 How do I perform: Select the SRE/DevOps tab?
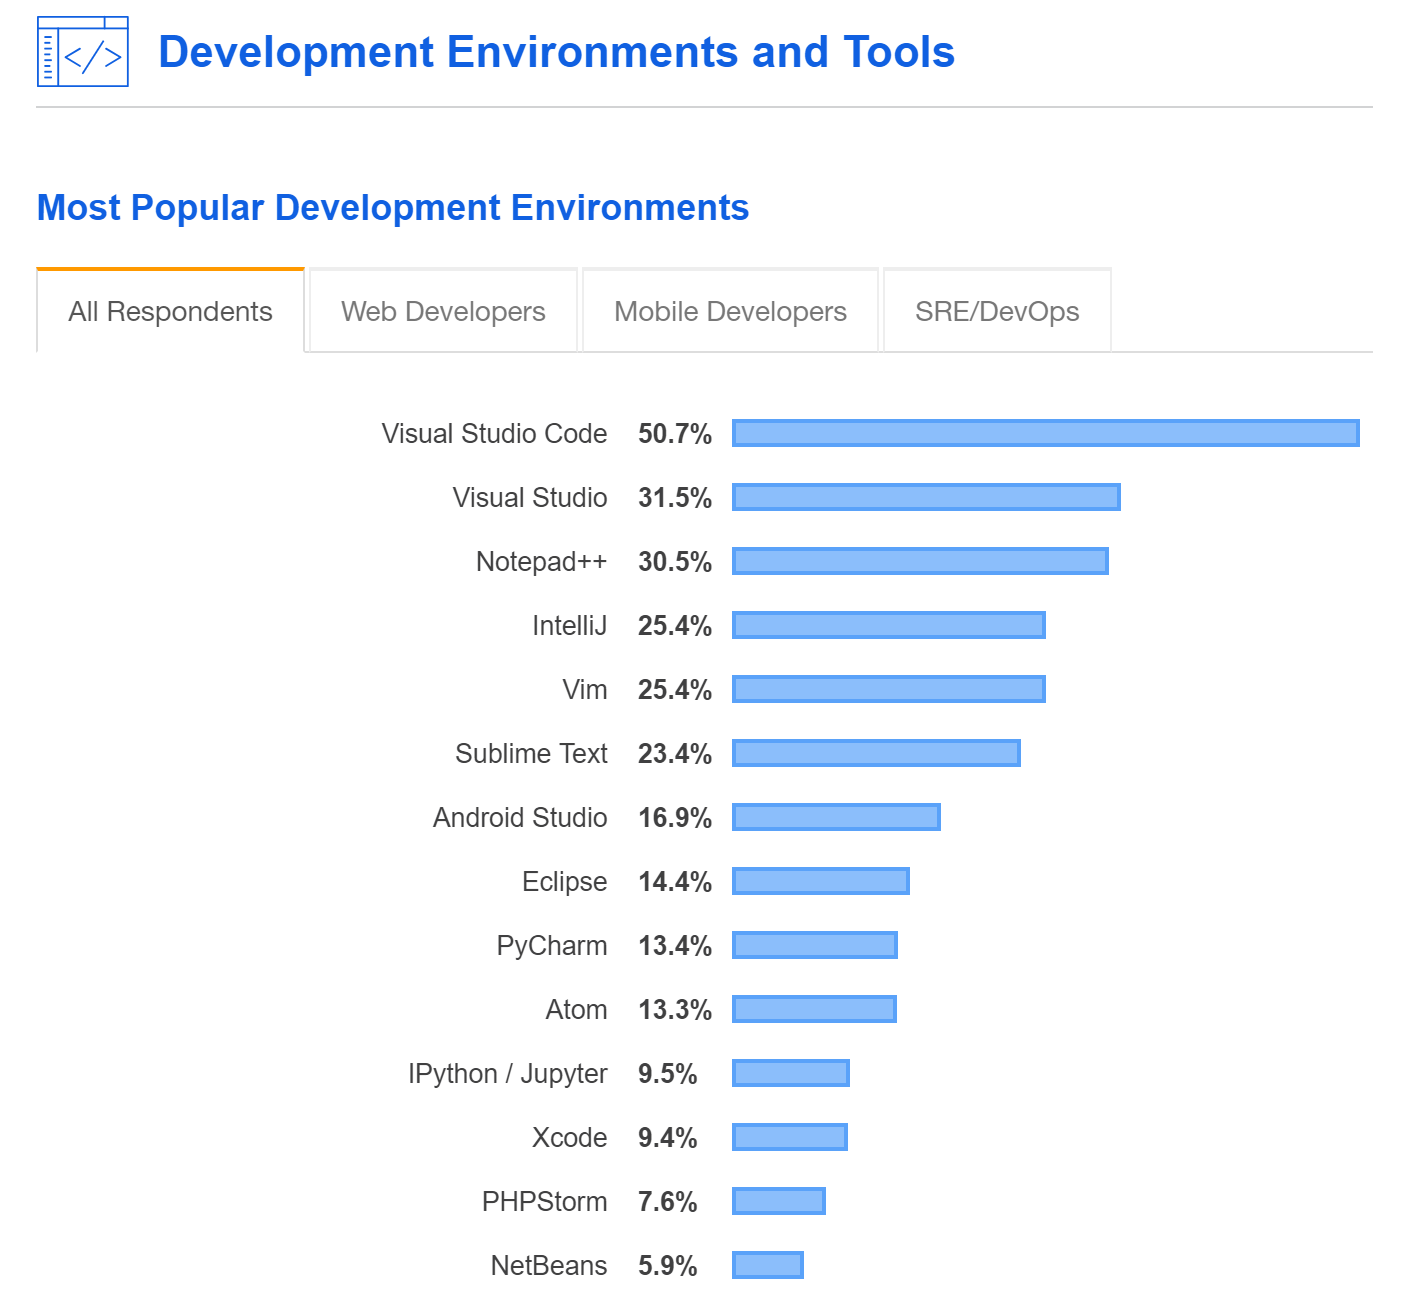[x=997, y=311]
